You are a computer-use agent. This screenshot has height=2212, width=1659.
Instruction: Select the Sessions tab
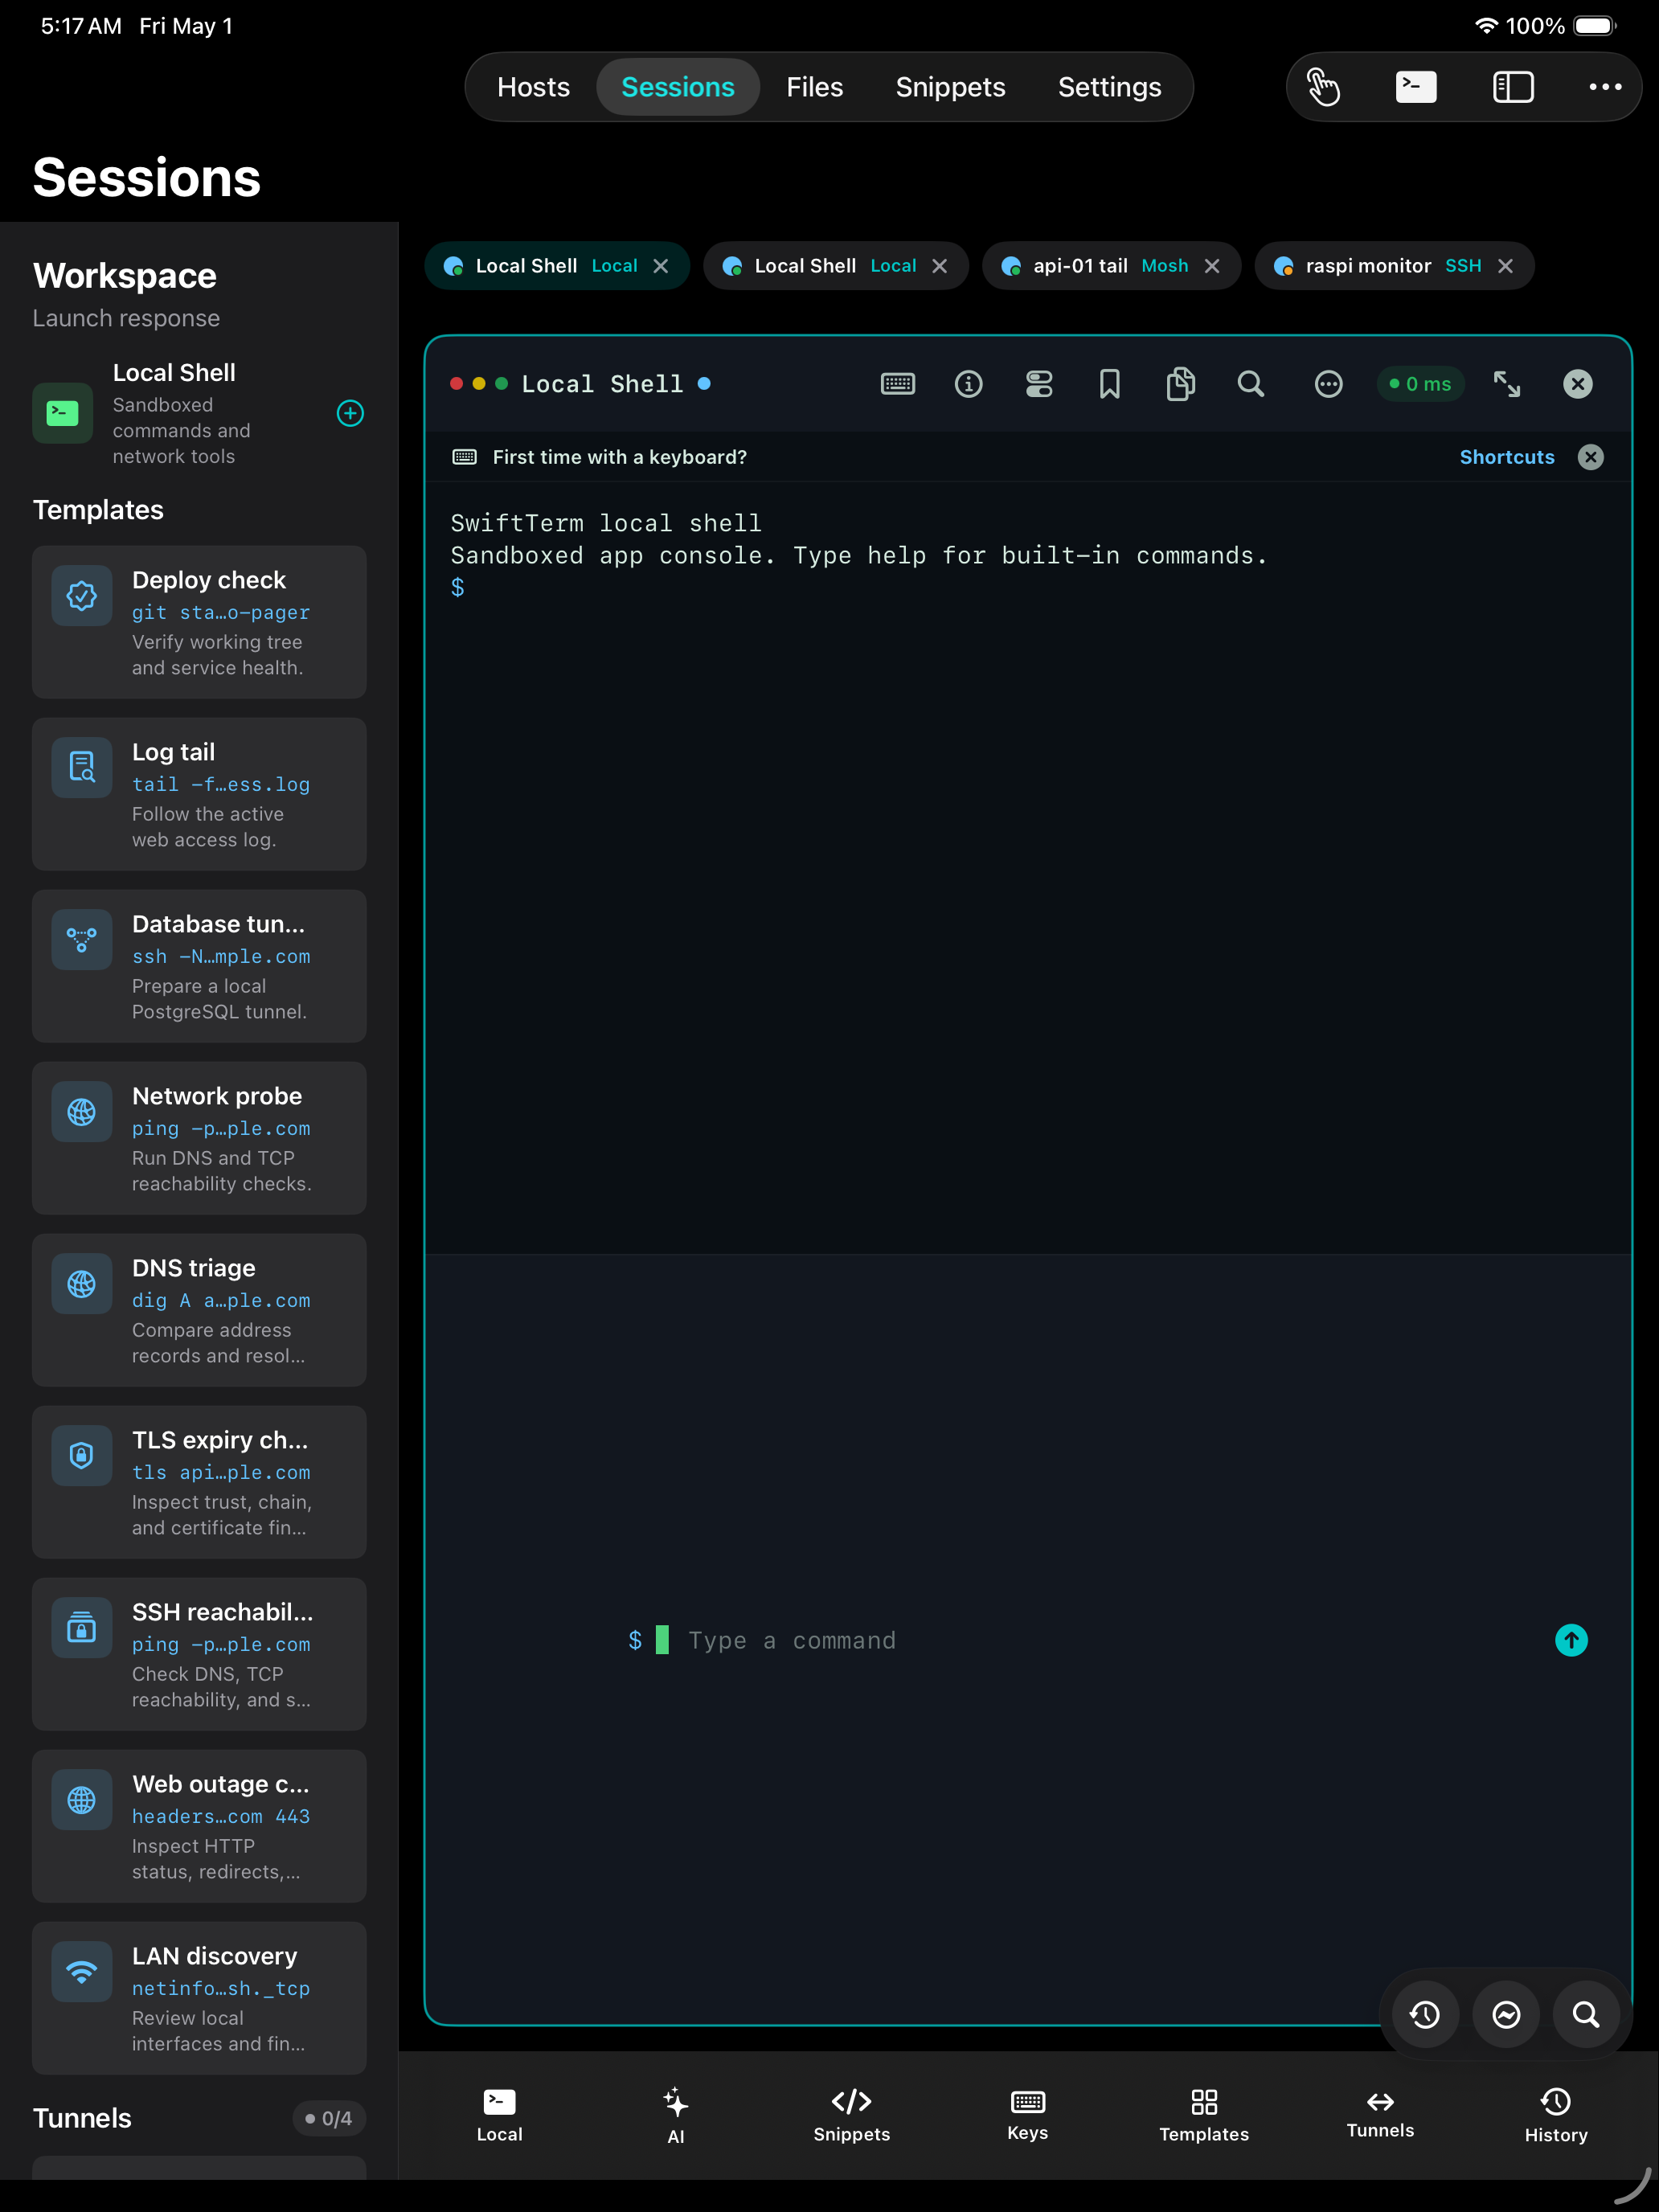[x=678, y=87]
